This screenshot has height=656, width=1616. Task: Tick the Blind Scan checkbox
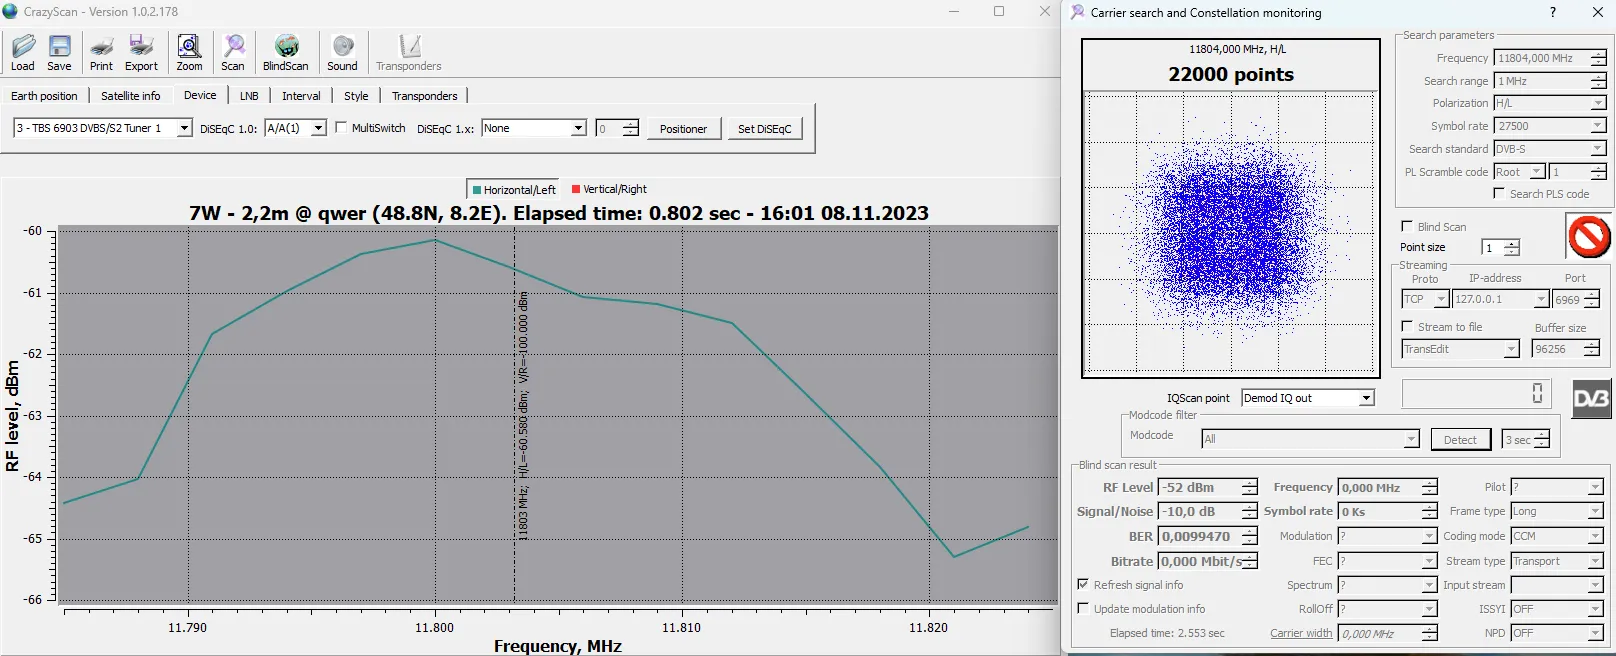[x=1407, y=227]
